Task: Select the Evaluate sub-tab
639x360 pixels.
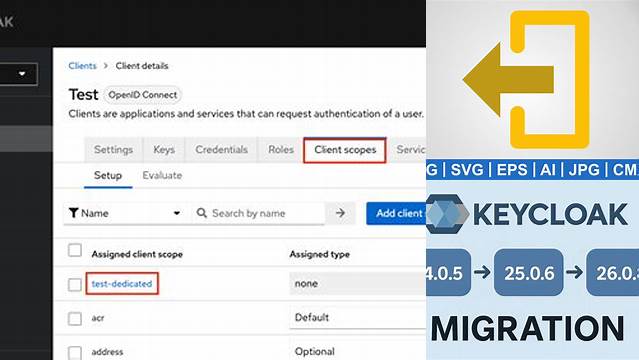Action: point(162,176)
